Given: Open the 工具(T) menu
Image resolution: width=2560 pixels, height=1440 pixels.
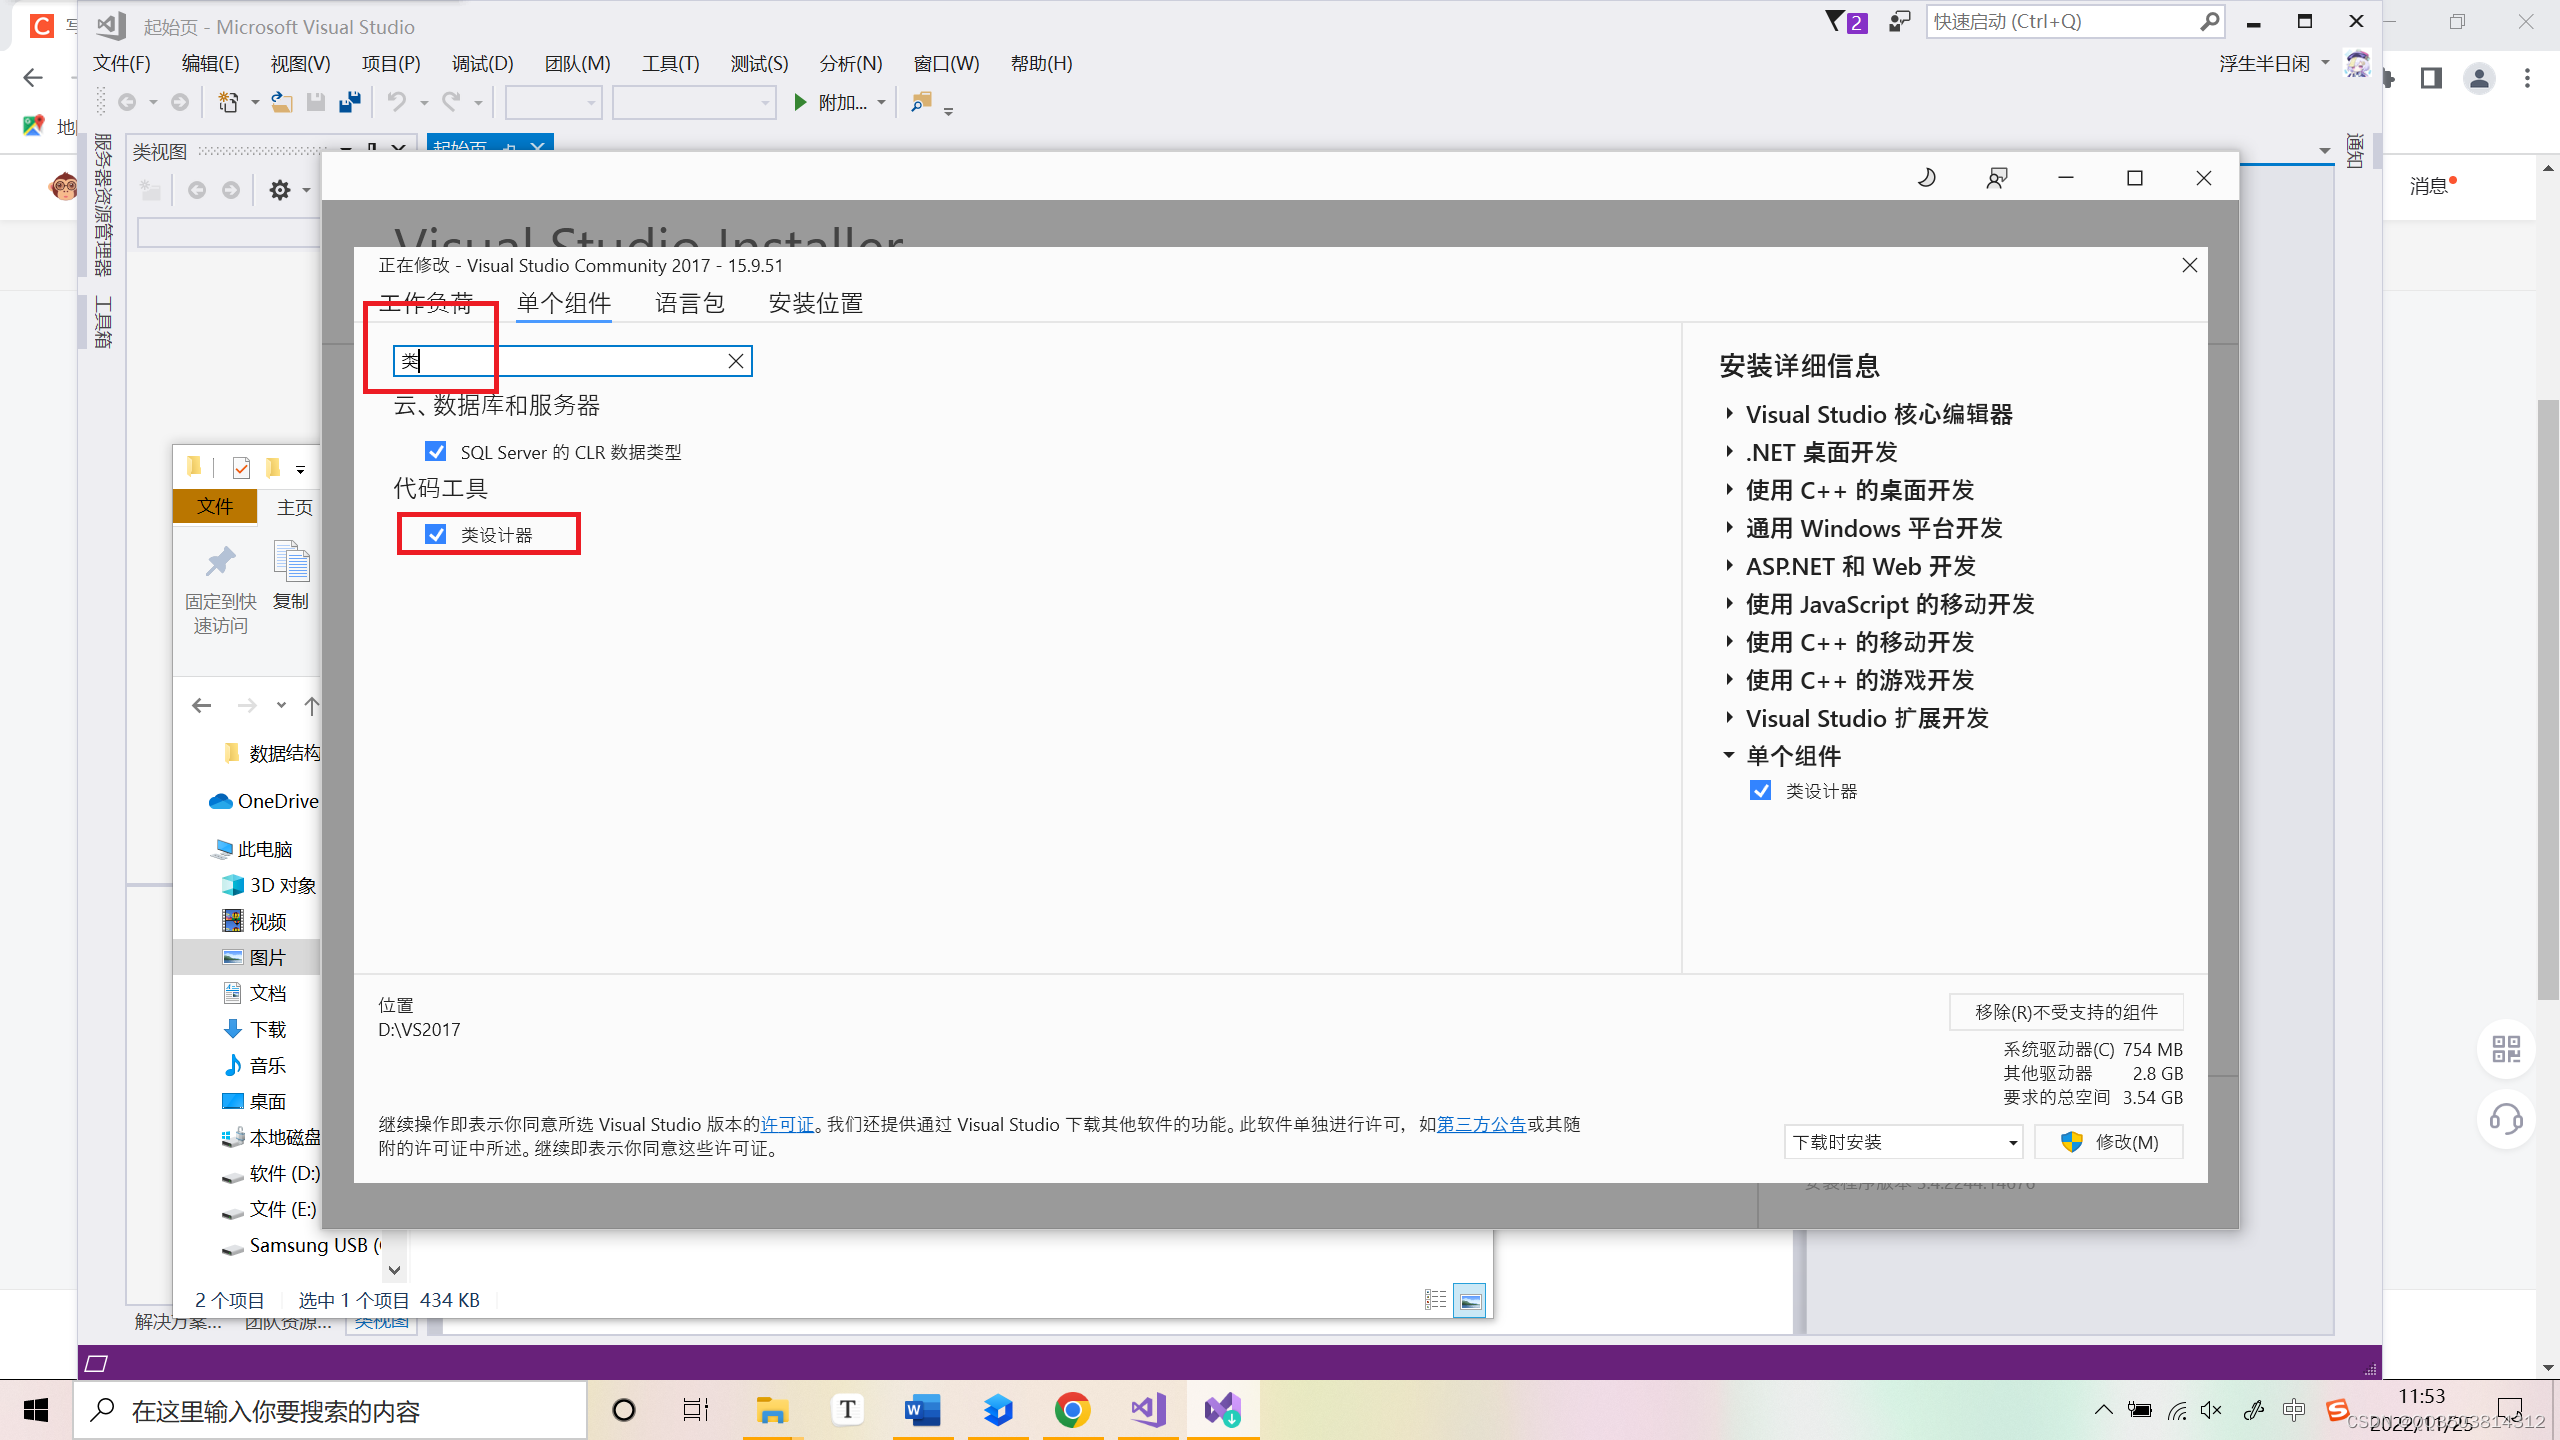Looking at the screenshot, I should [x=670, y=64].
